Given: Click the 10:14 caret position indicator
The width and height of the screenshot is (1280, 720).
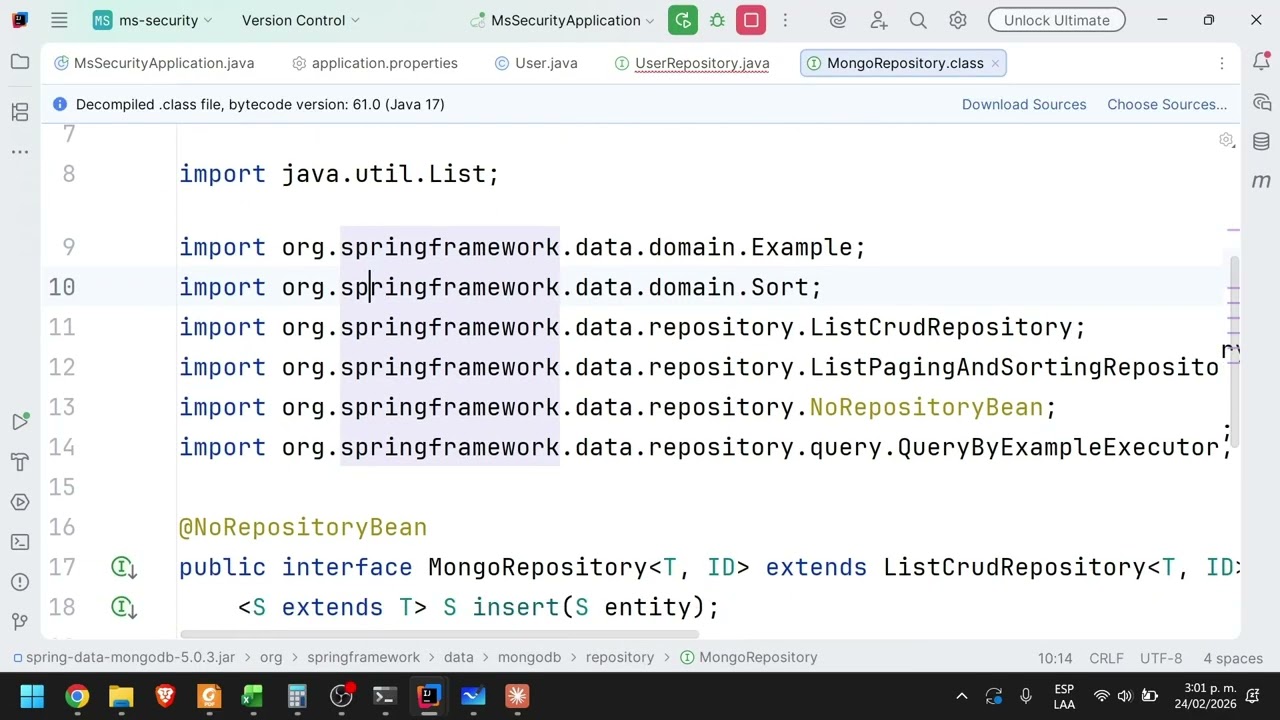Looking at the screenshot, I should click(1055, 658).
